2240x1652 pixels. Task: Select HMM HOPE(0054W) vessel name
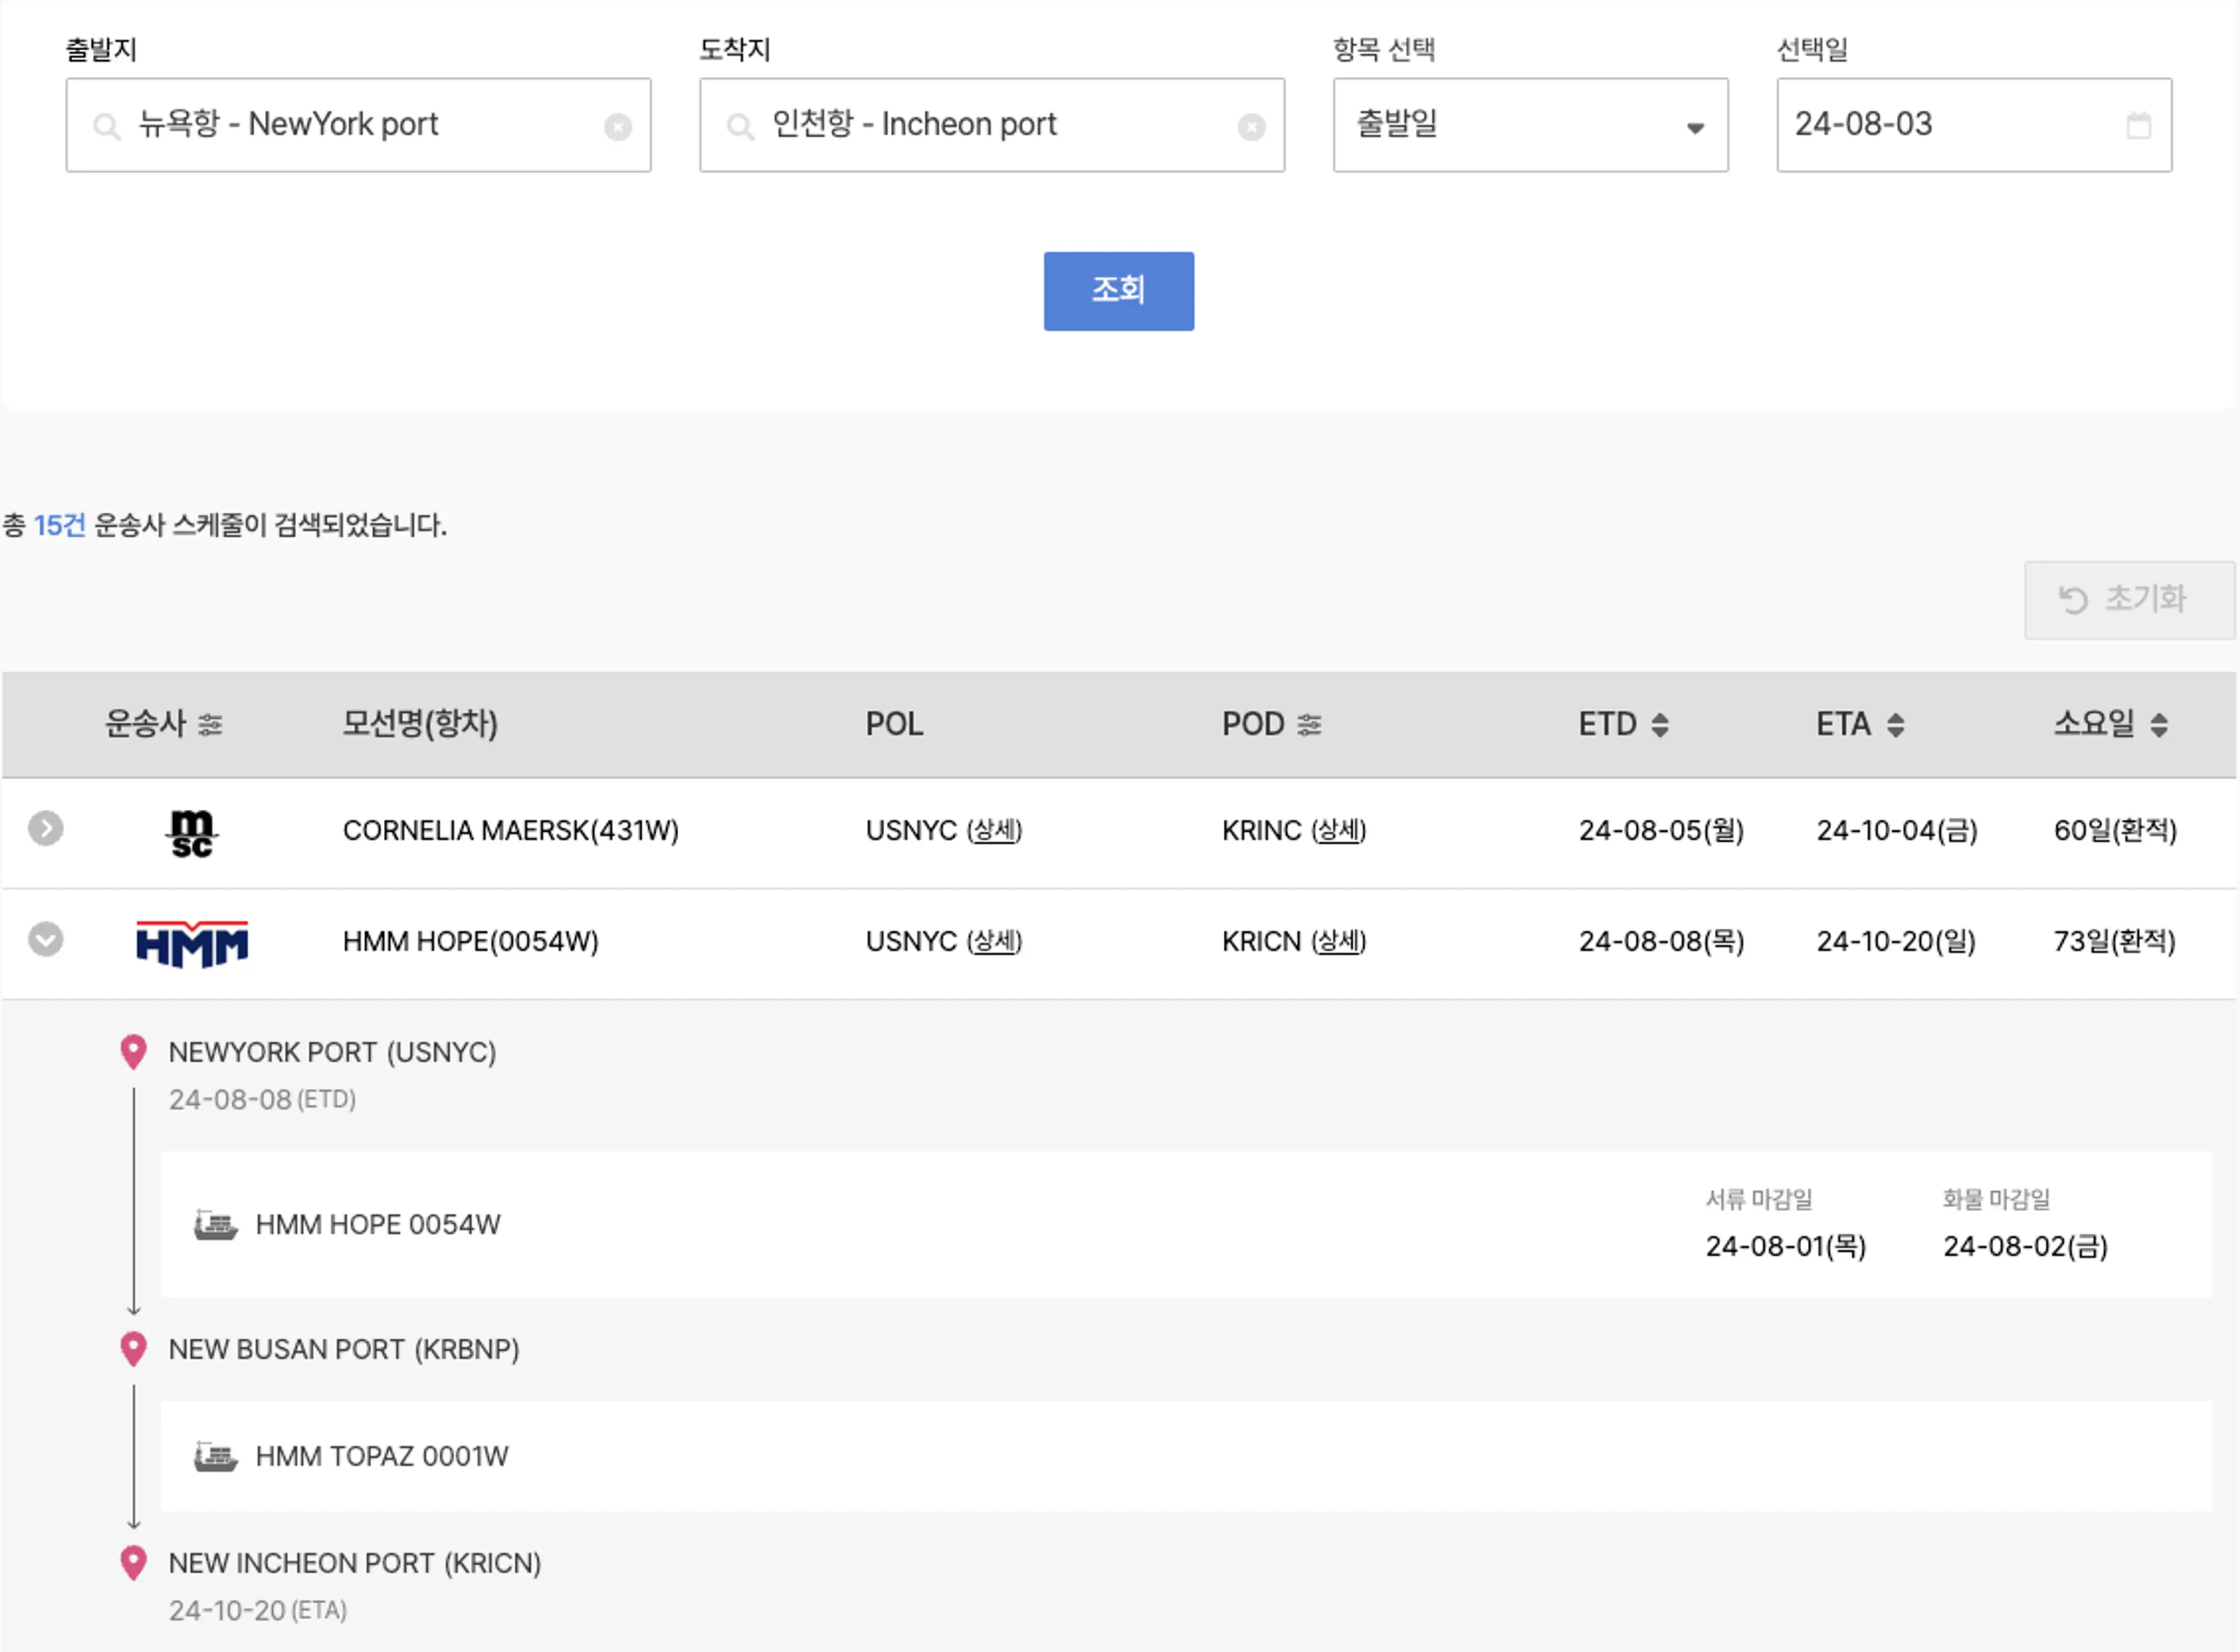pyautogui.click(x=471, y=942)
